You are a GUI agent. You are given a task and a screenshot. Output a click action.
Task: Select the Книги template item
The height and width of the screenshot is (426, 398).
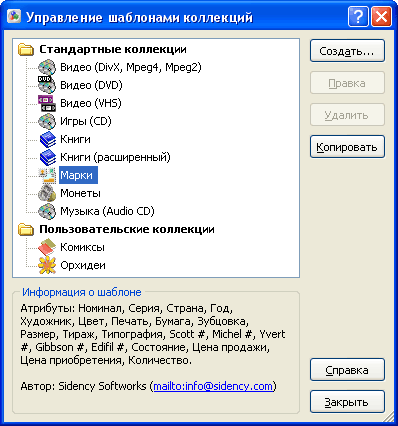(75, 139)
